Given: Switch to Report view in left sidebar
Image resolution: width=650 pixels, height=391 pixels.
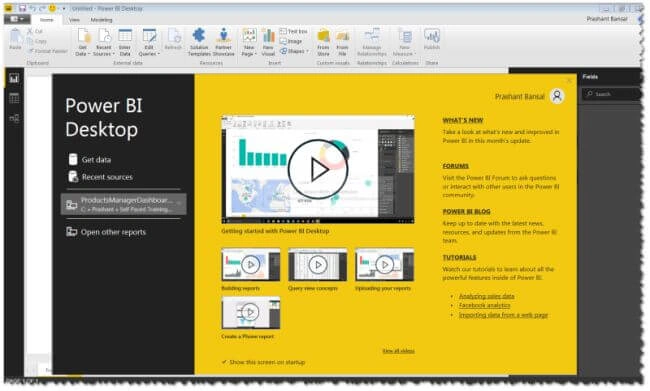Looking at the screenshot, I should pos(14,78).
